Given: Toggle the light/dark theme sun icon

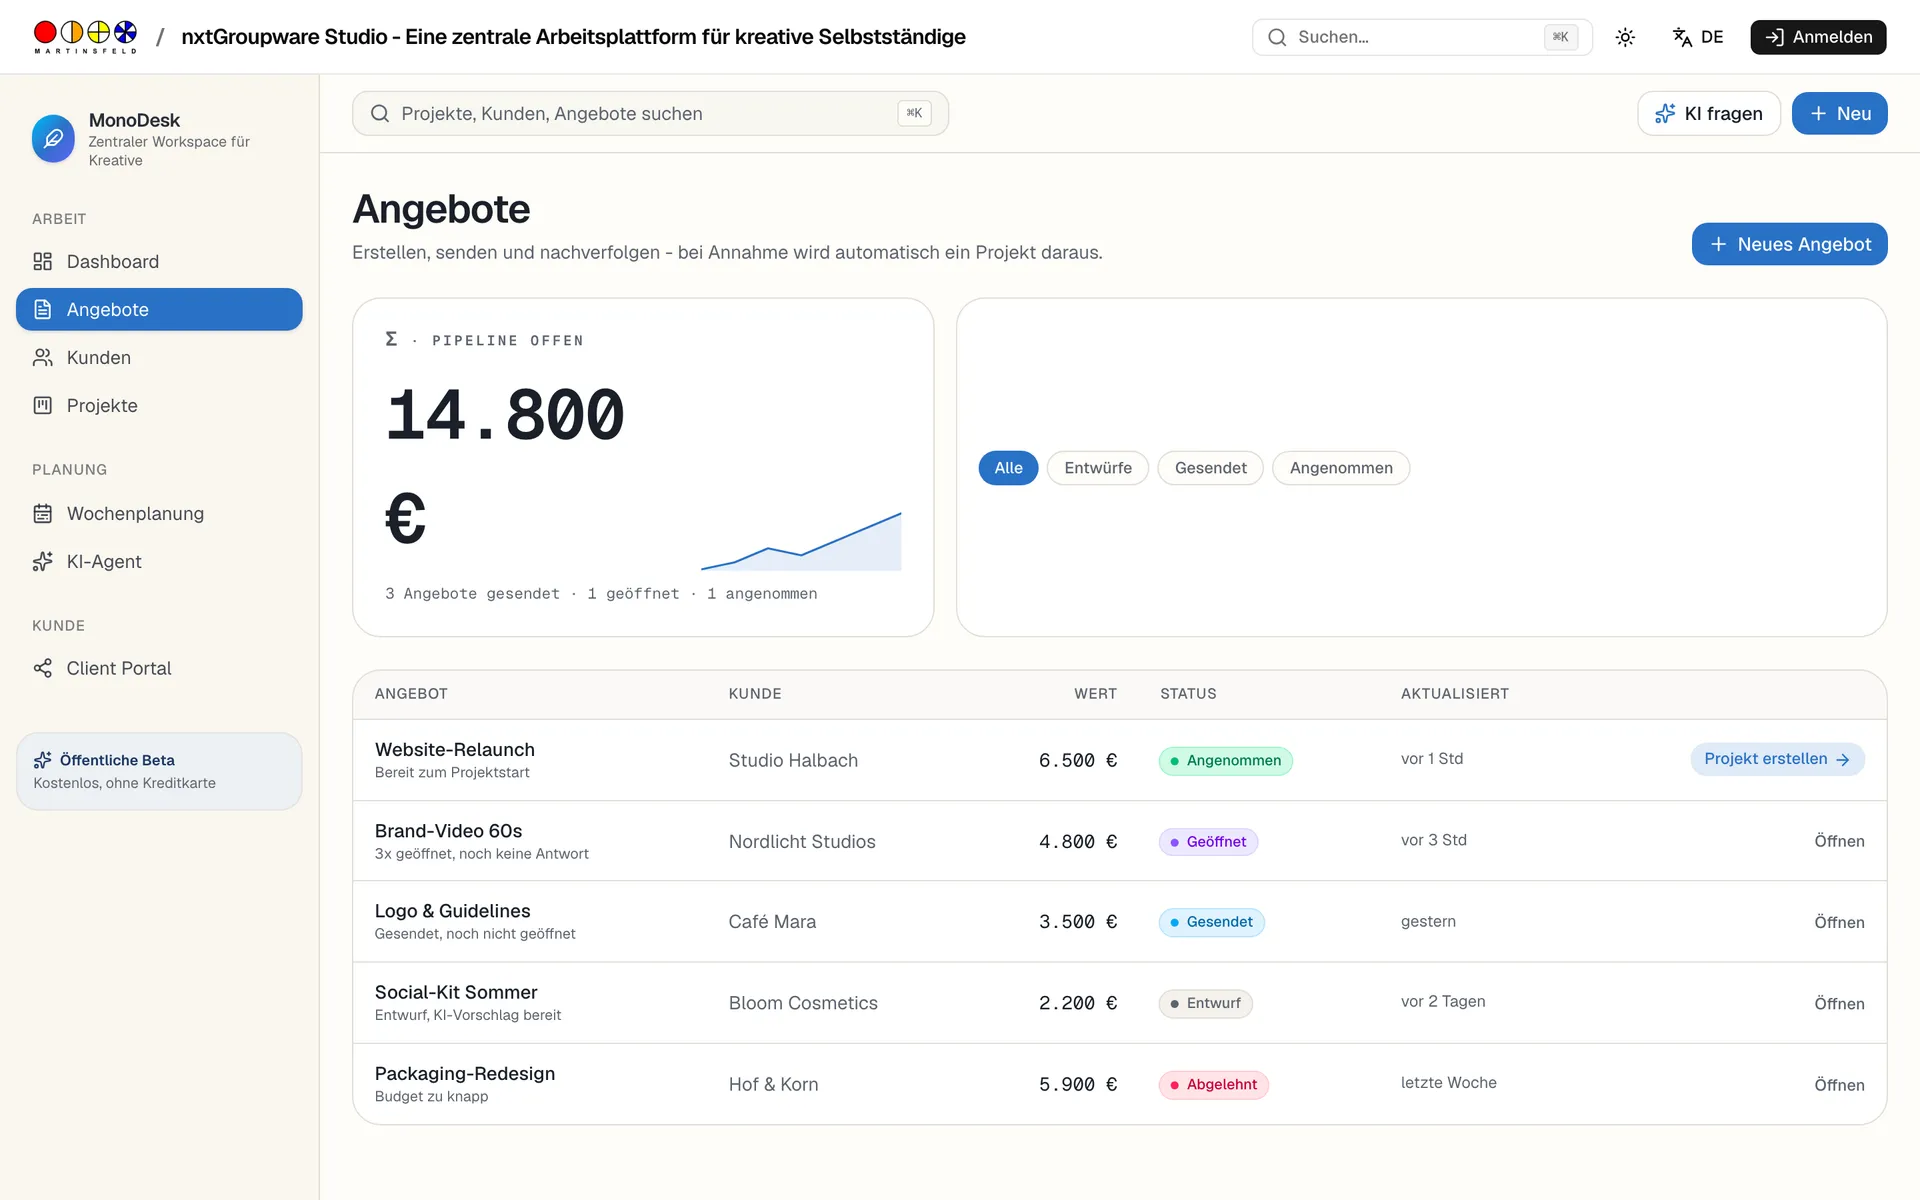Looking at the screenshot, I should (1625, 37).
